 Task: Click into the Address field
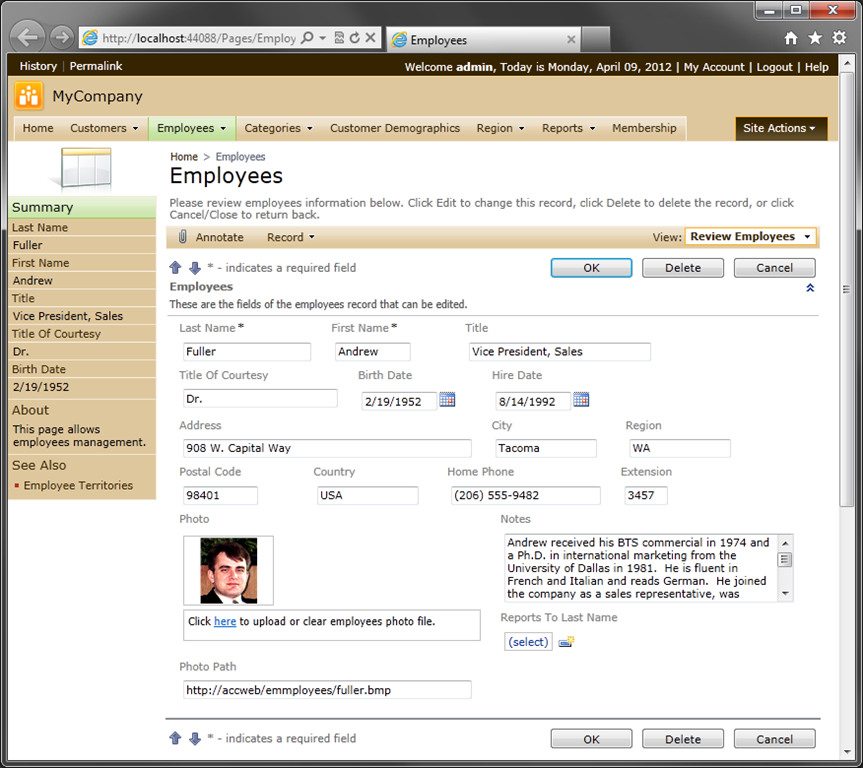327,448
